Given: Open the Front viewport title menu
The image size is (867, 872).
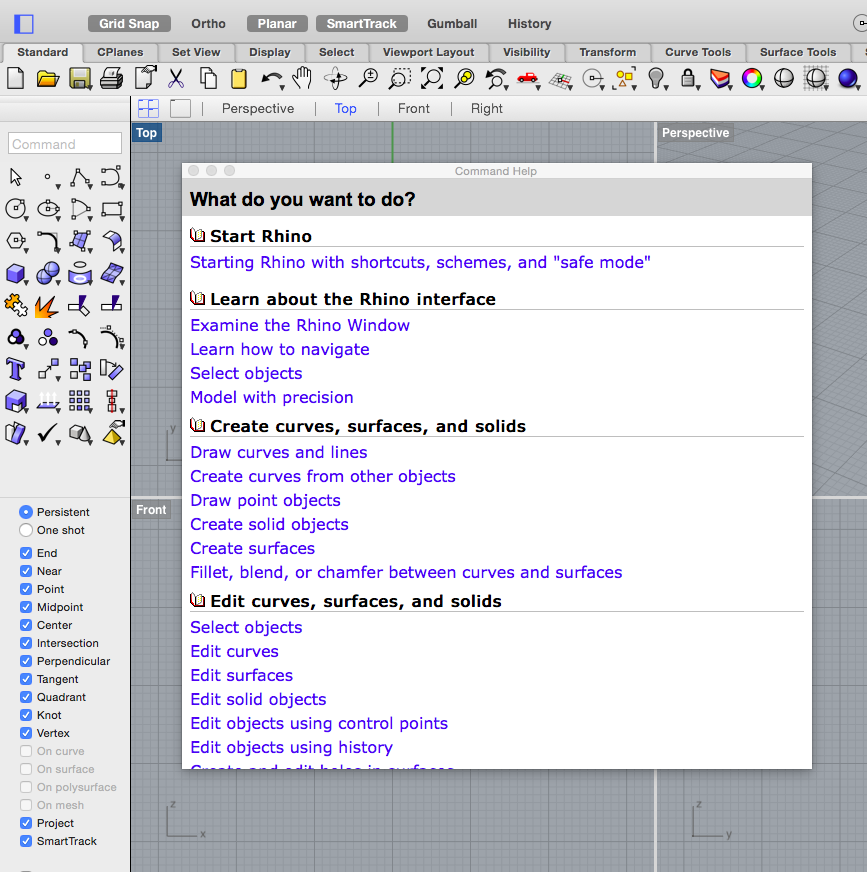Looking at the screenshot, I should 151,510.
